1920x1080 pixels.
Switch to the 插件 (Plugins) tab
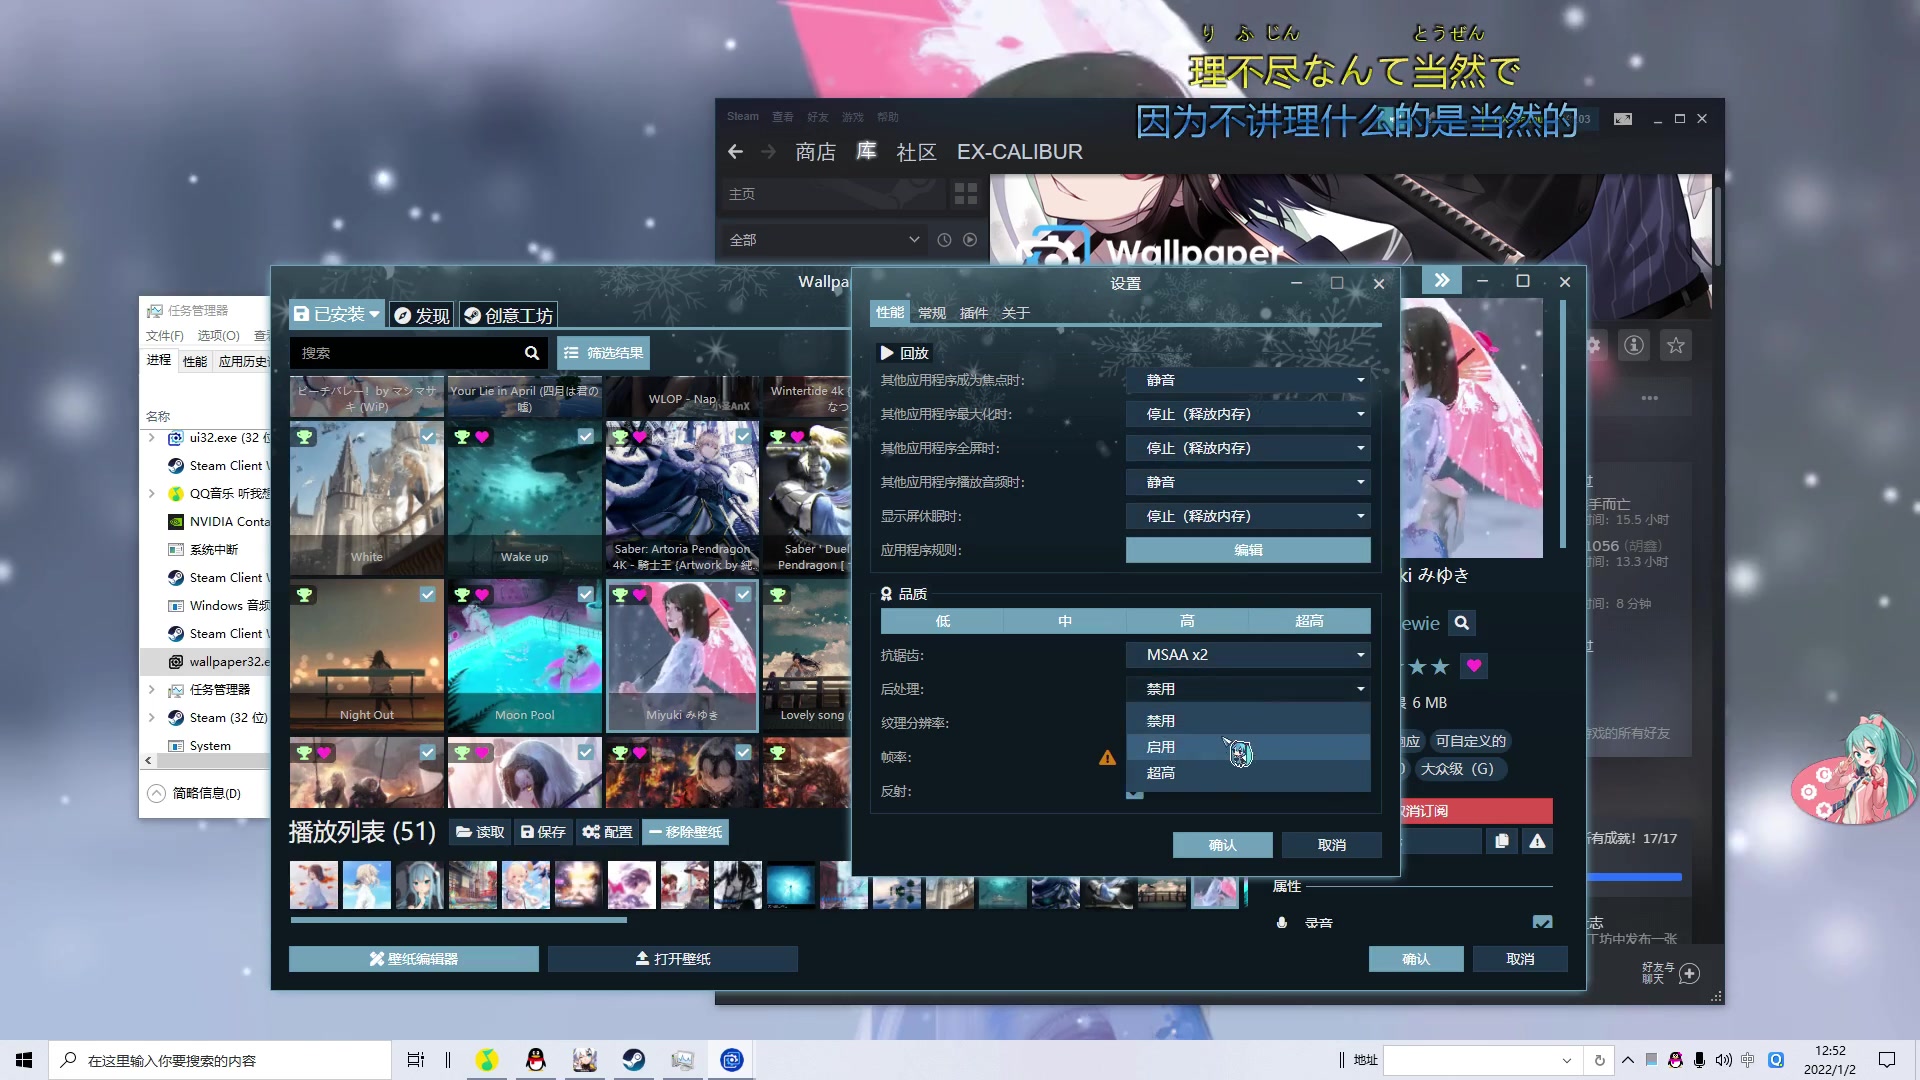975,313
